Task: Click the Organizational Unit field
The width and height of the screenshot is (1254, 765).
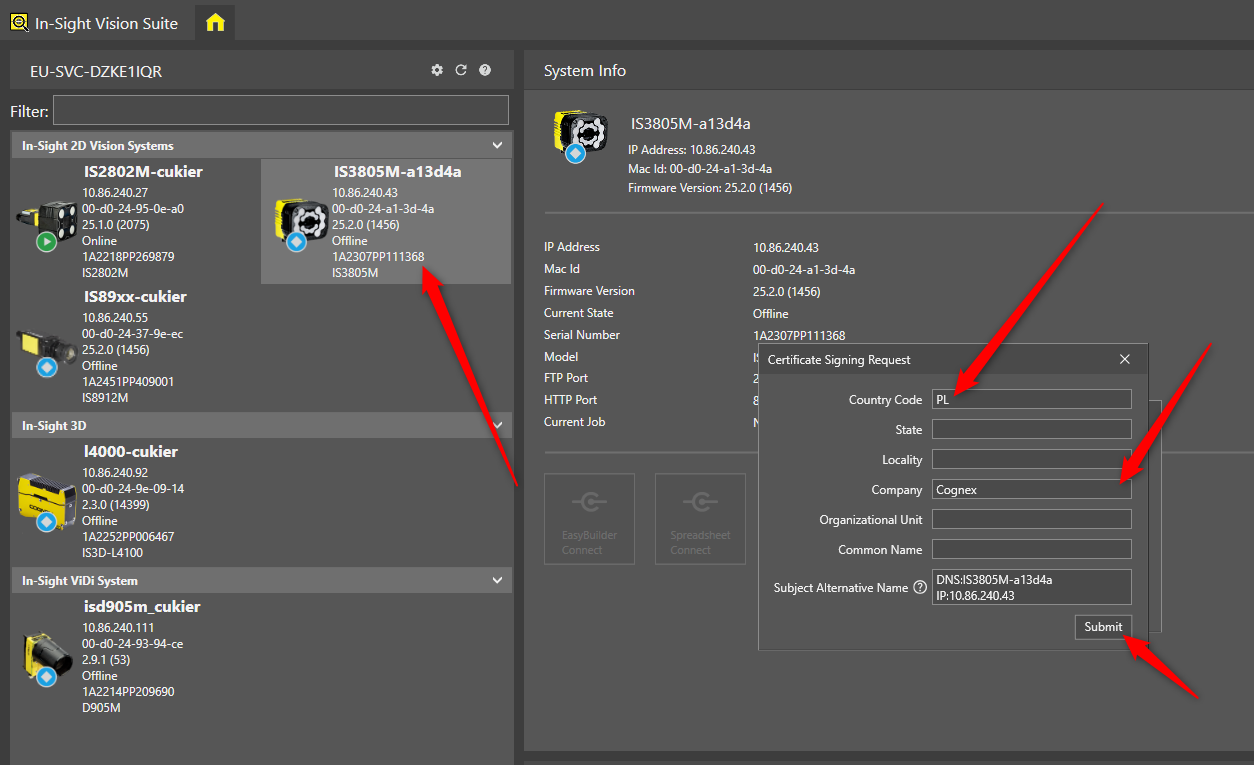Action: 1031,520
